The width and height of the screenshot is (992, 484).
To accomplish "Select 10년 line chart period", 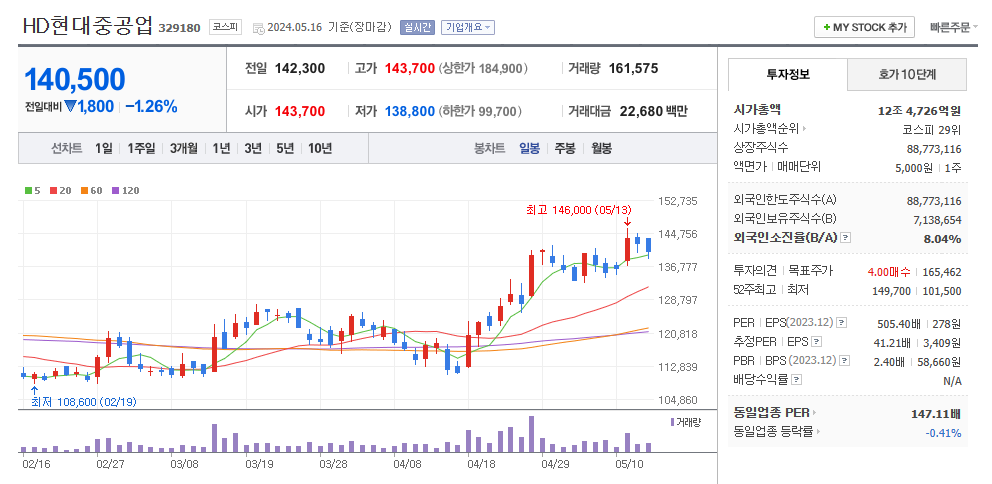I will 320,149.
